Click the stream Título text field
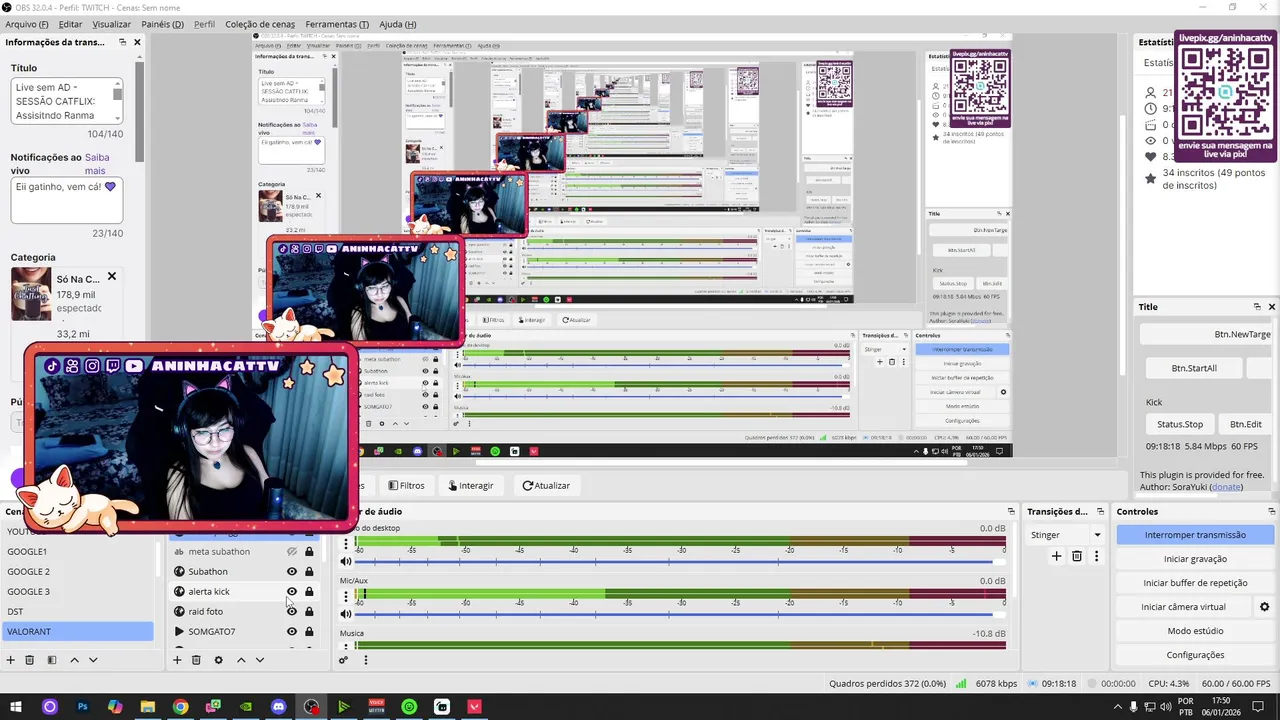1280x720 pixels. click(66, 102)
